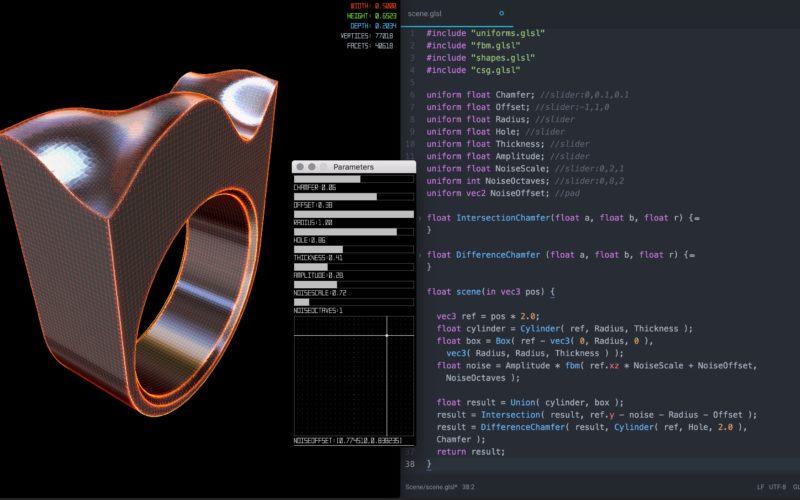Screen dimensions: 800x500
Task: Click the Scene/scene.glsl path in status bar
Action: 431,487
